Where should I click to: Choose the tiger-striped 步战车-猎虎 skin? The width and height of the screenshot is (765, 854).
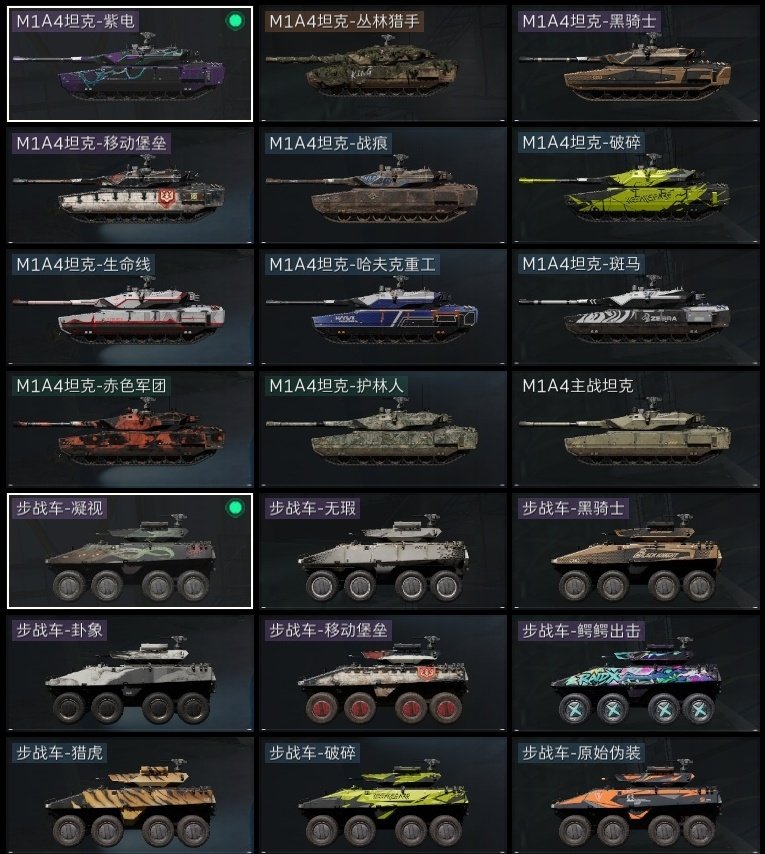(130, 795)
